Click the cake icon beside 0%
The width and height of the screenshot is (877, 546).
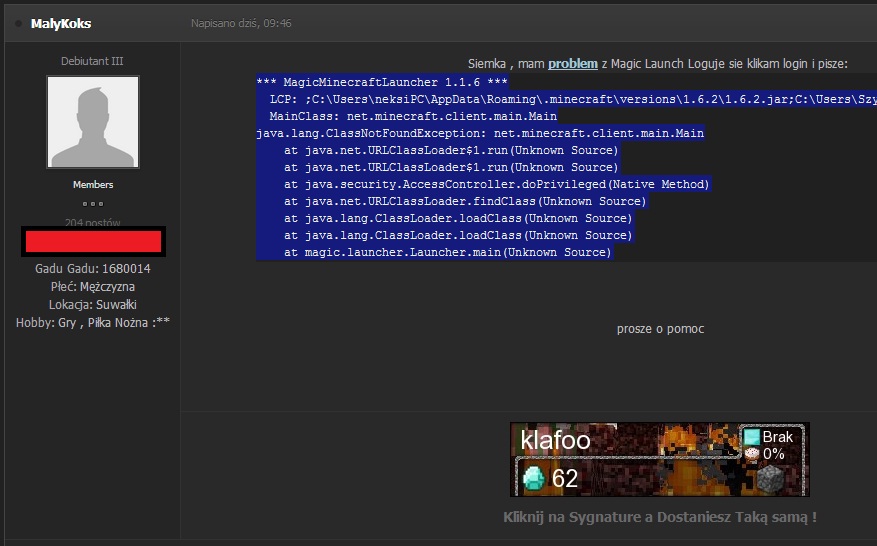pos(752,454)
